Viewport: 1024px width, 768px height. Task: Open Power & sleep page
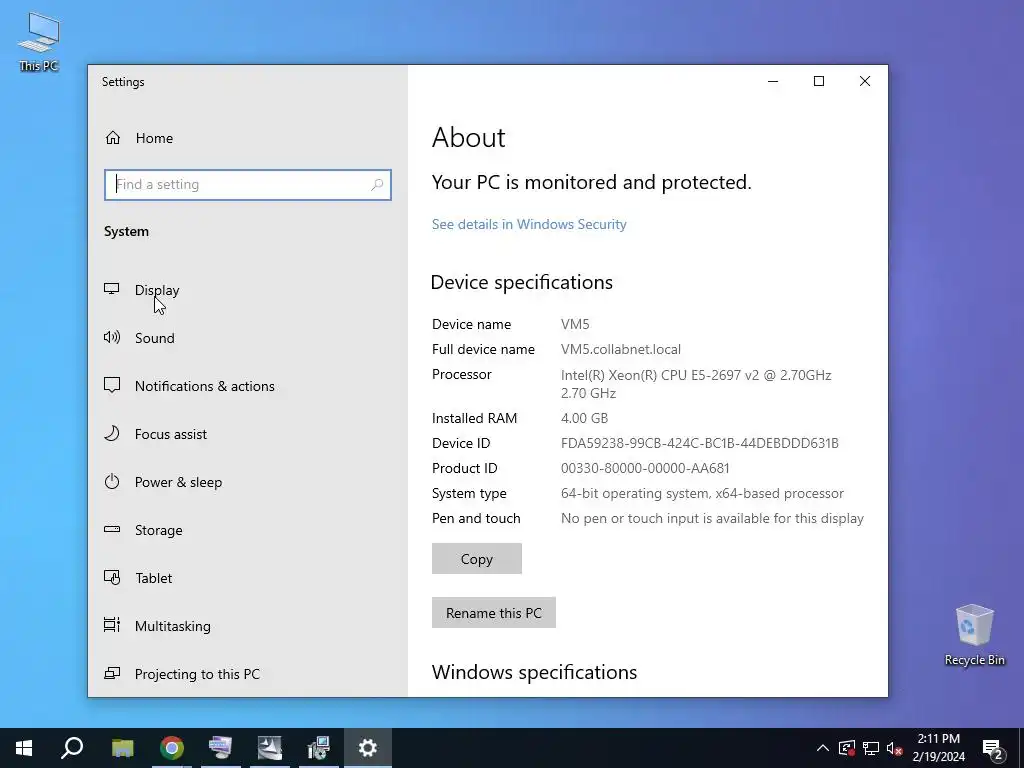(178, 482)
